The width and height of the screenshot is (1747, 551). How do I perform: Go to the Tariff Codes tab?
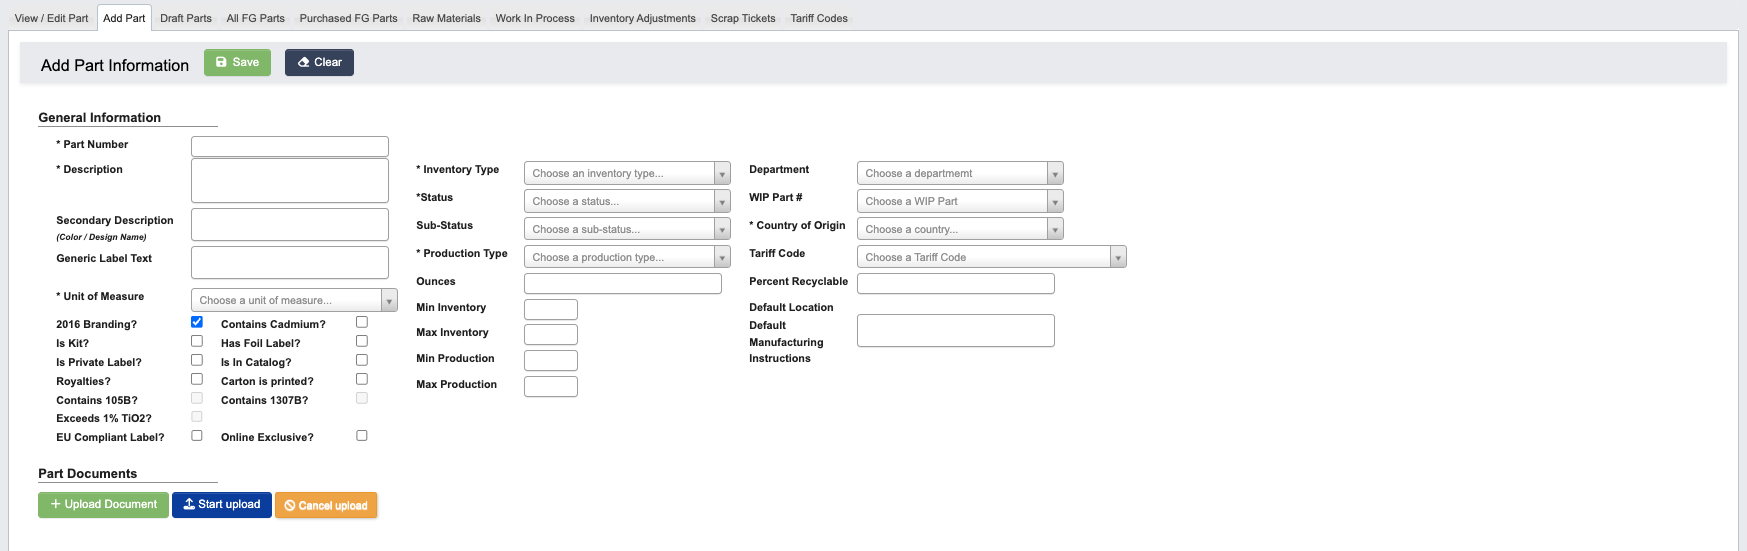(x=819, y=18)
